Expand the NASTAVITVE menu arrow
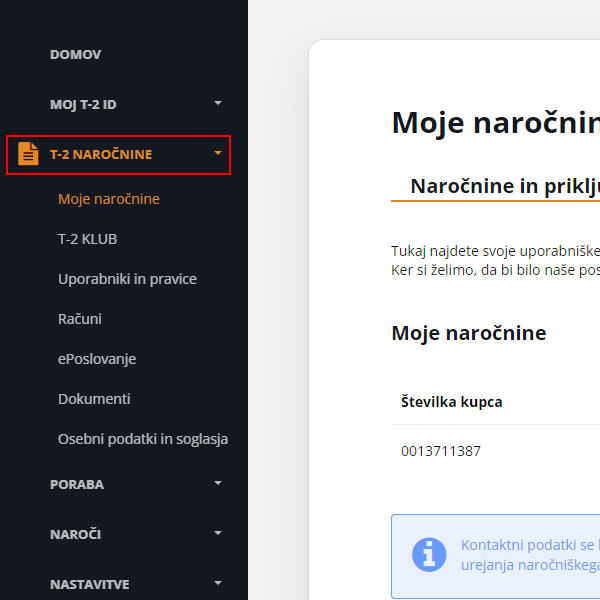The image size is (600, 600). pos(218,583)
